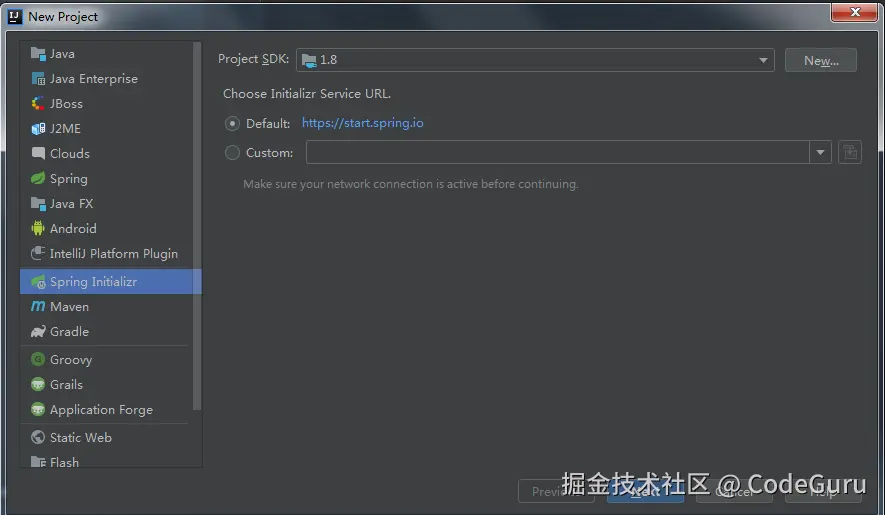Choose Spring project type
The height and width of the screenshot is (515, 885).
pyautogui.click(x=106, y=178)
